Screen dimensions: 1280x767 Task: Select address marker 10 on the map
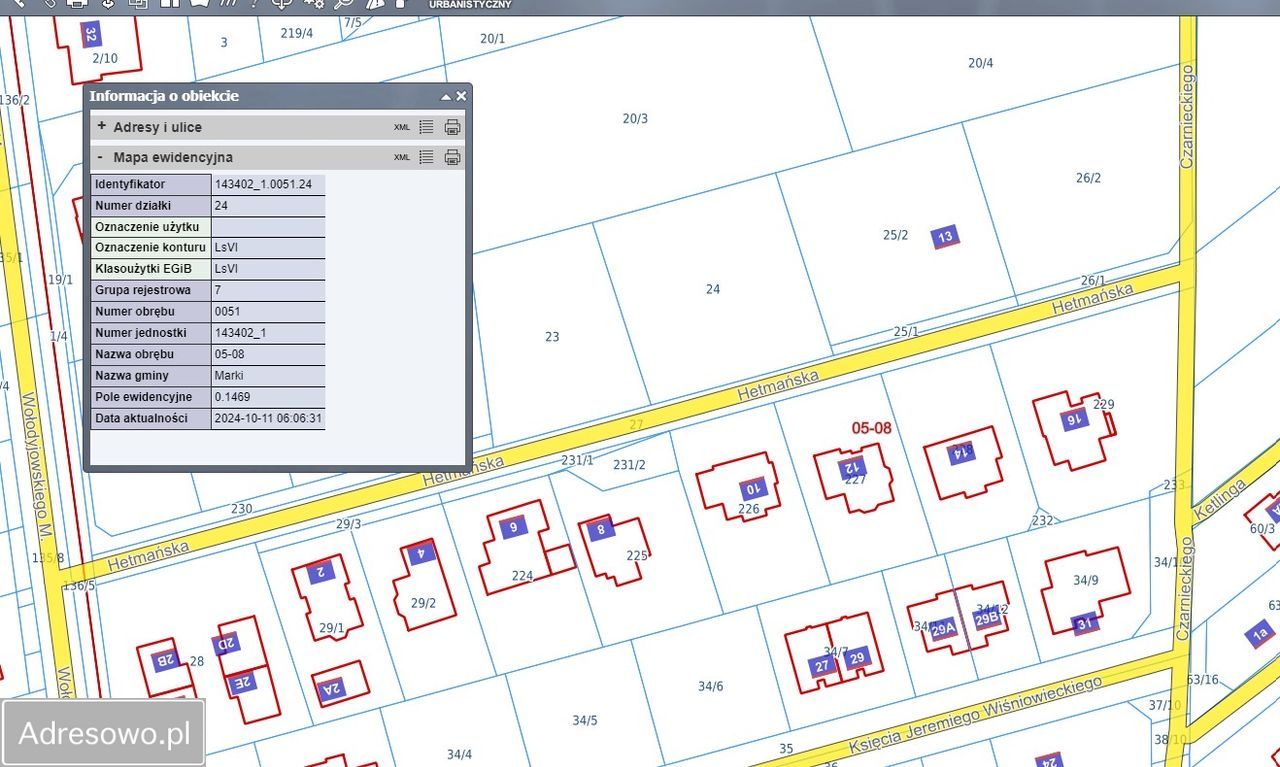[x=752, y=489]
